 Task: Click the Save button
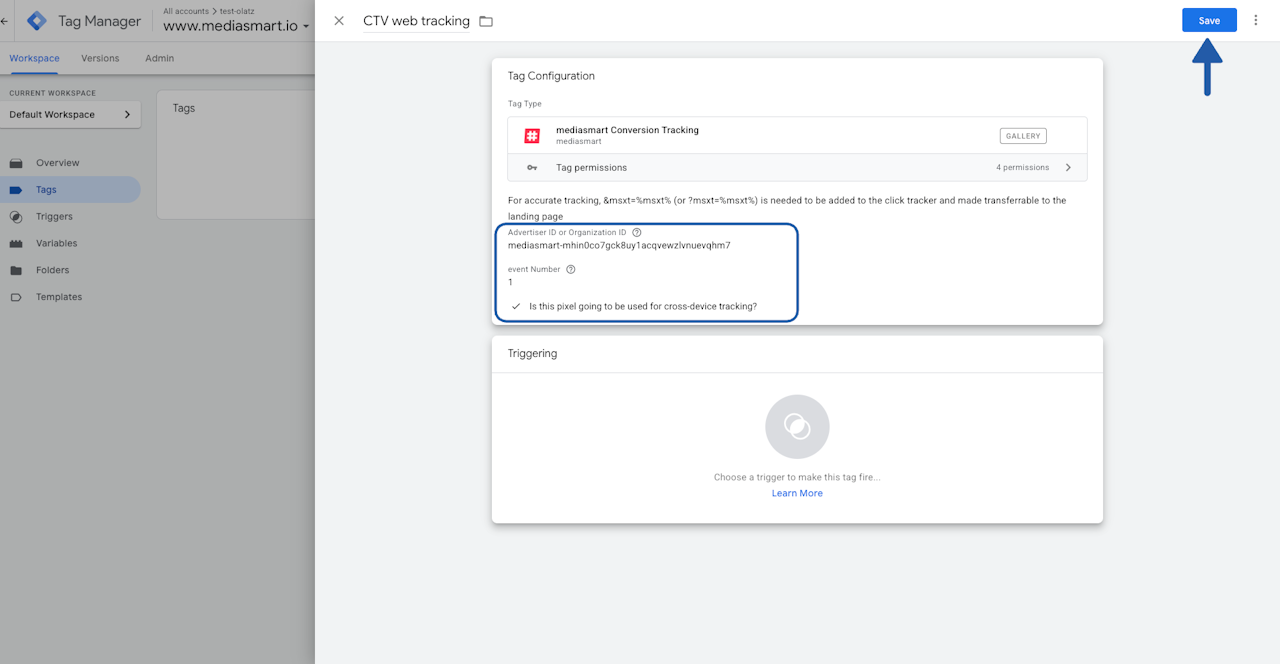point(1208,21)
